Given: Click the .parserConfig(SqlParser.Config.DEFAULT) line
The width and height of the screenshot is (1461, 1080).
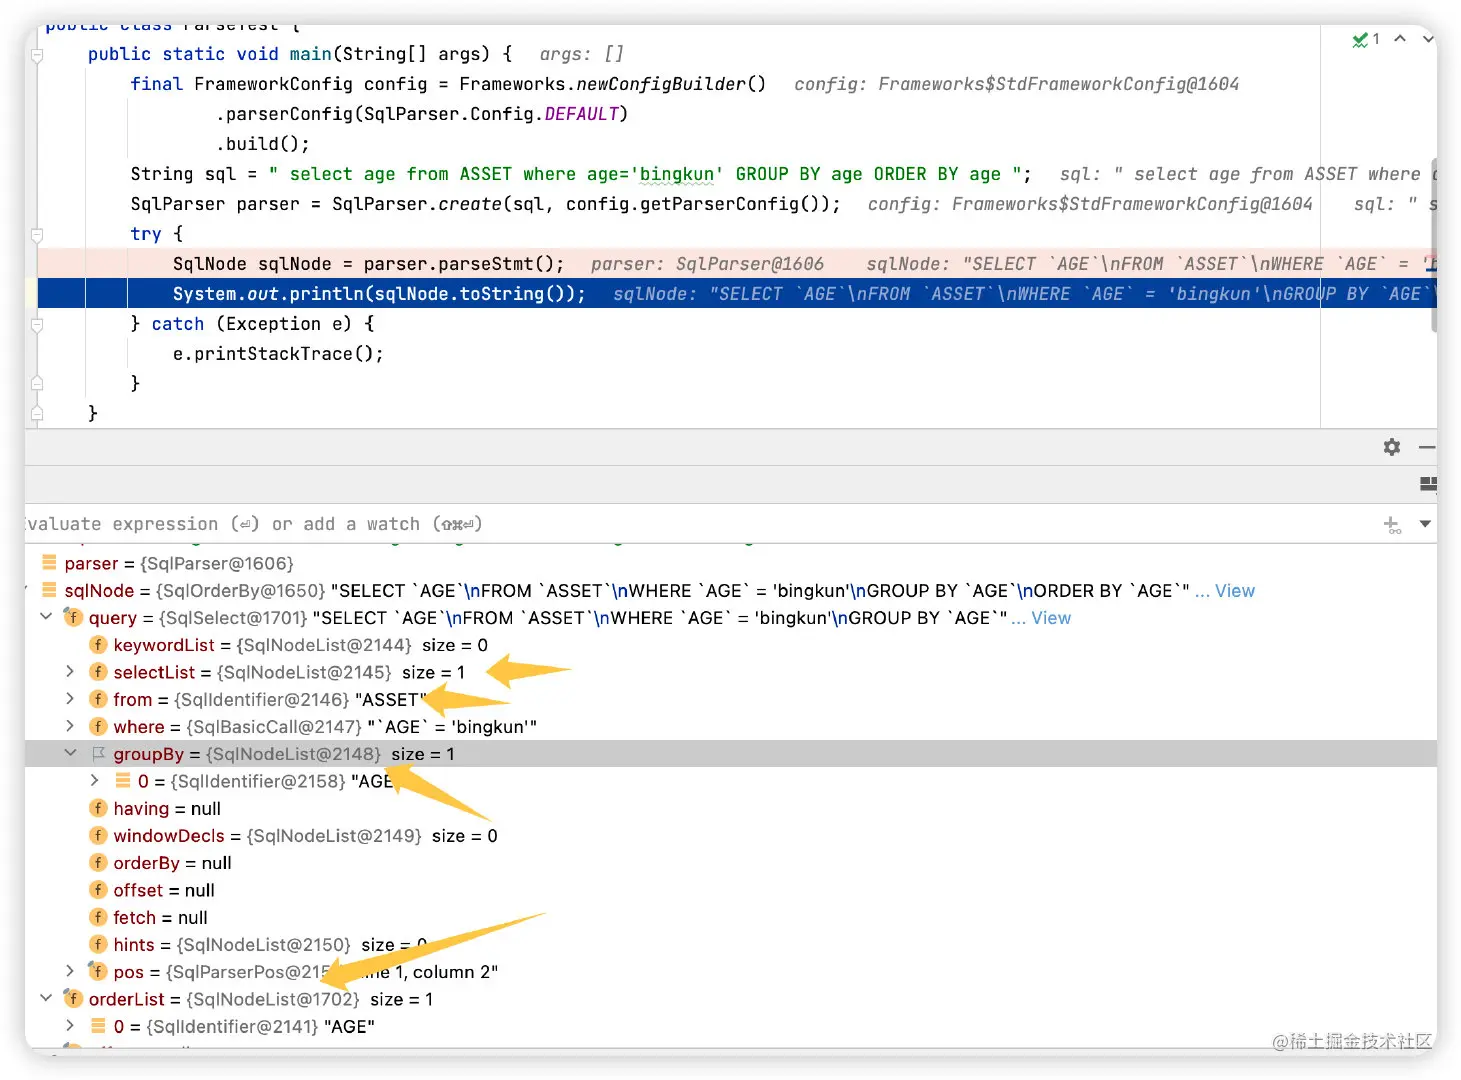Looking at the screenshot, I should coord(421,114).
